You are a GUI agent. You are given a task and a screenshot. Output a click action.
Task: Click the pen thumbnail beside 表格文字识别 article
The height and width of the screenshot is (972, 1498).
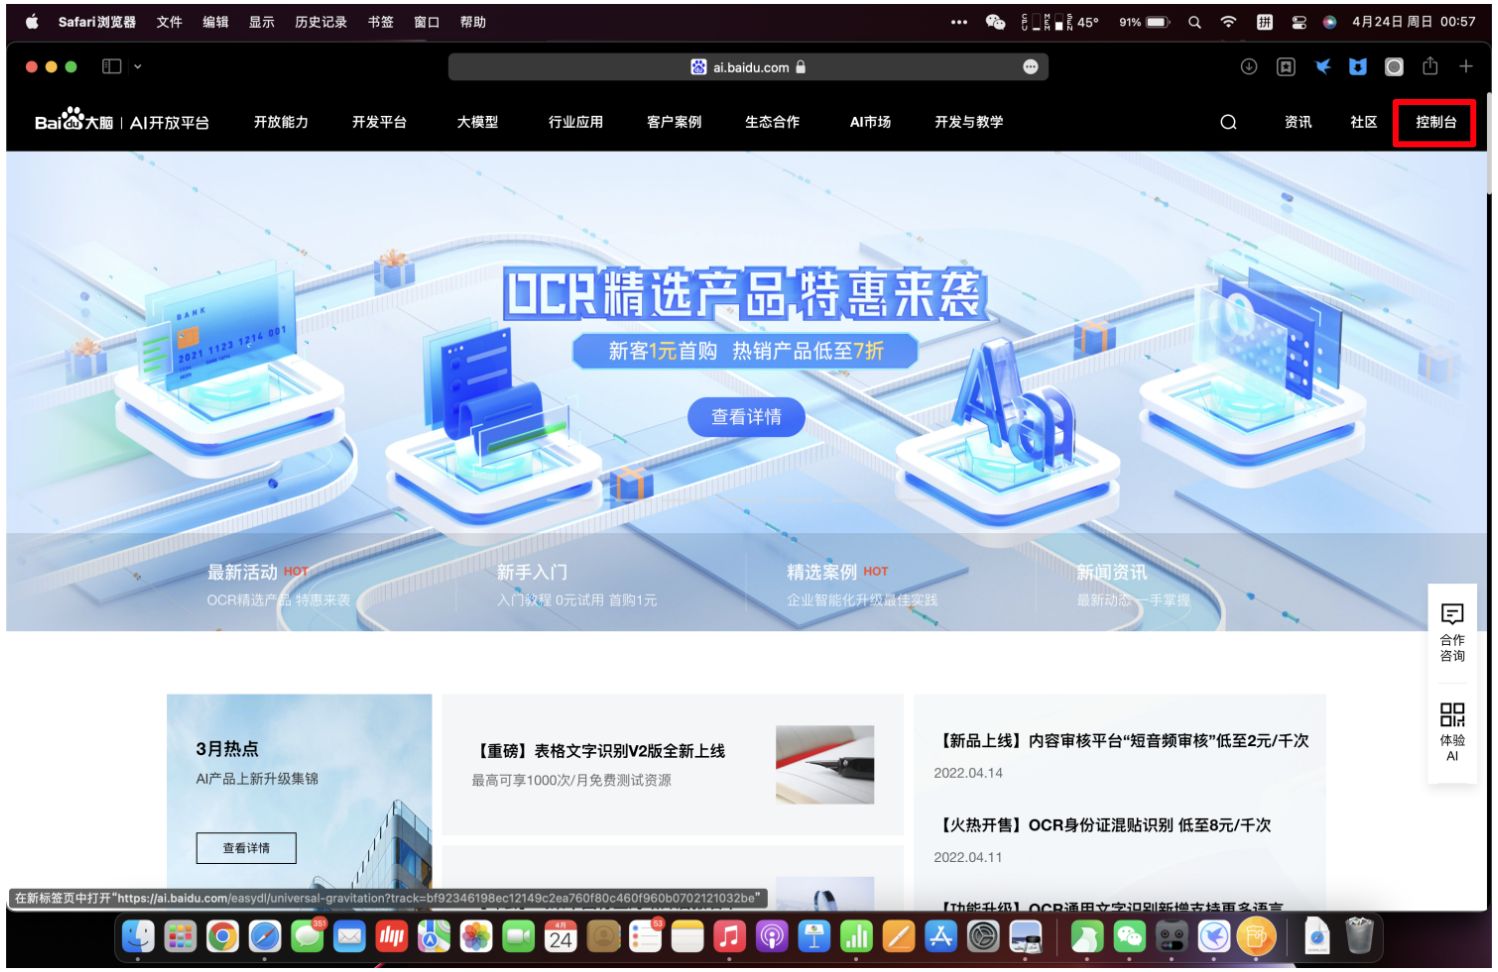(x=825, y=765)
